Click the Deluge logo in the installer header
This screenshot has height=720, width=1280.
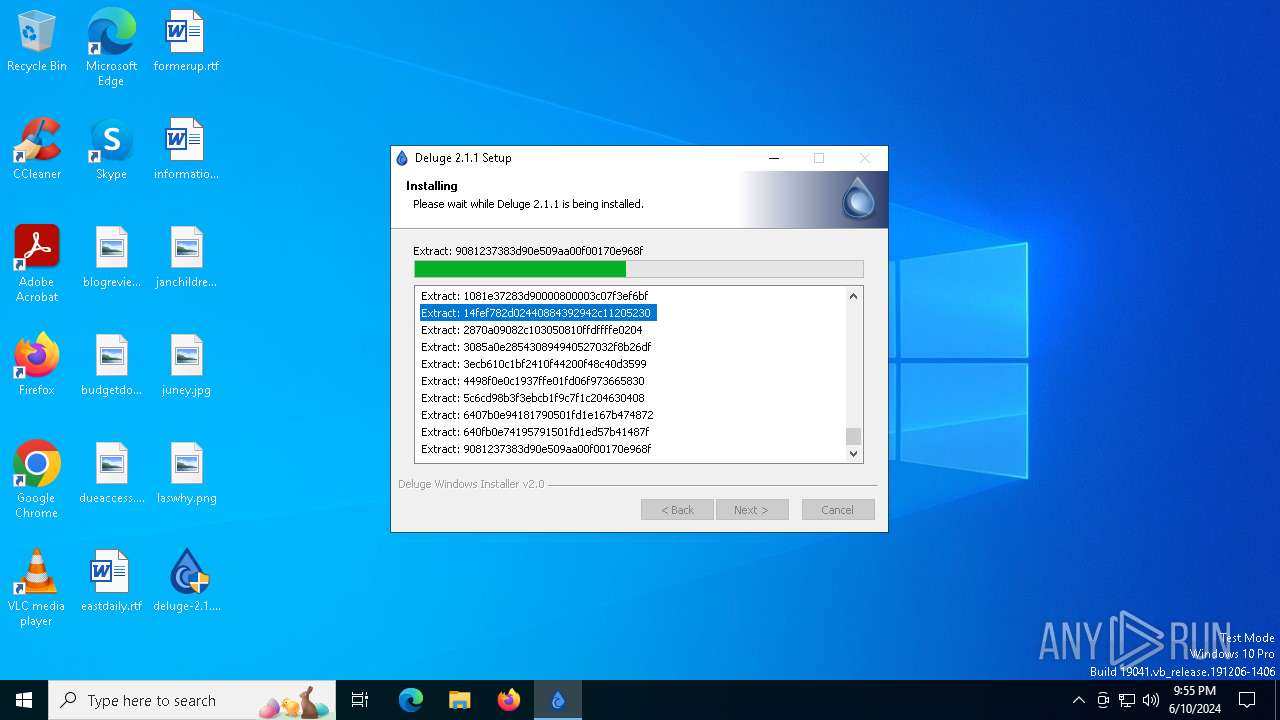point(858,198)
